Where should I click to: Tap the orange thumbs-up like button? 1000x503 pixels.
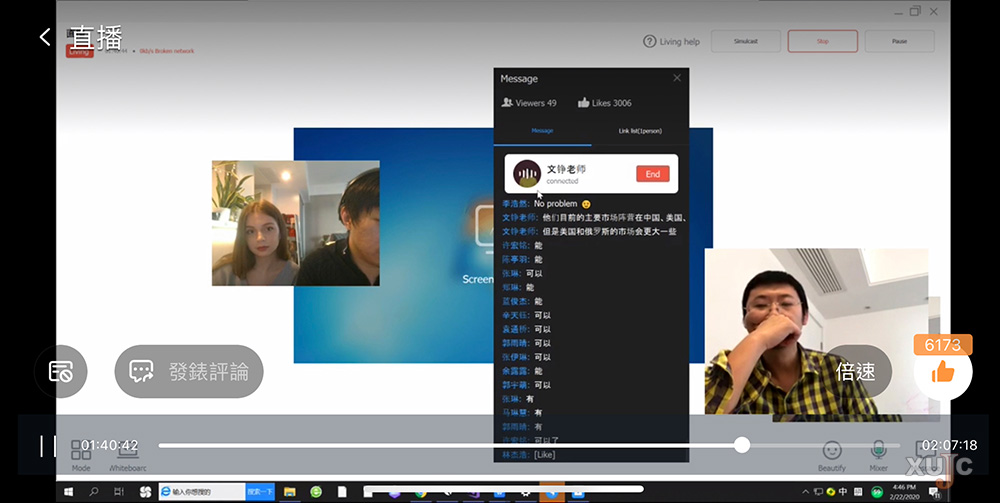pos(942,372)
